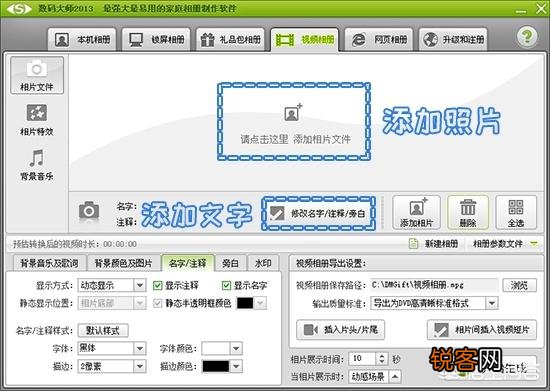Image resolution: width=550 pixels, height=391 pixels.
Task: Switch to the 视频相册 tab
Action: [x=304, y=40]
